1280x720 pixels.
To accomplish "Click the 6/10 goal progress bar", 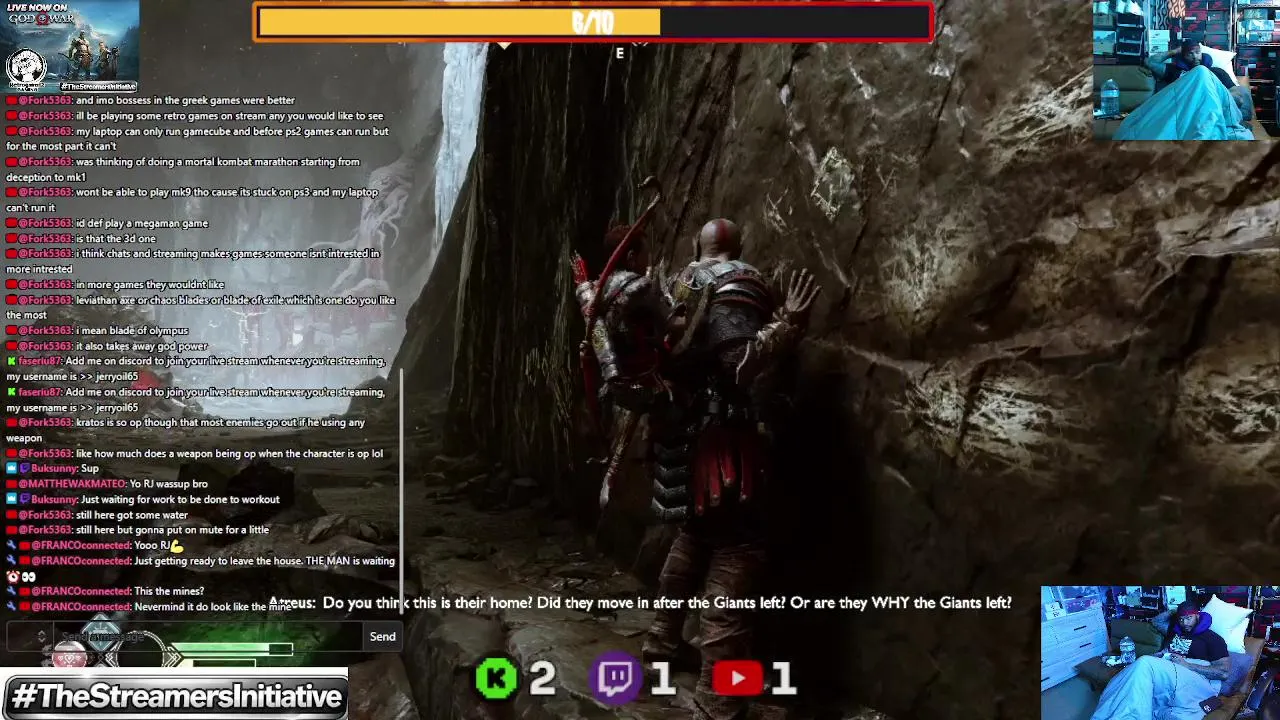I will click(593, 23).
